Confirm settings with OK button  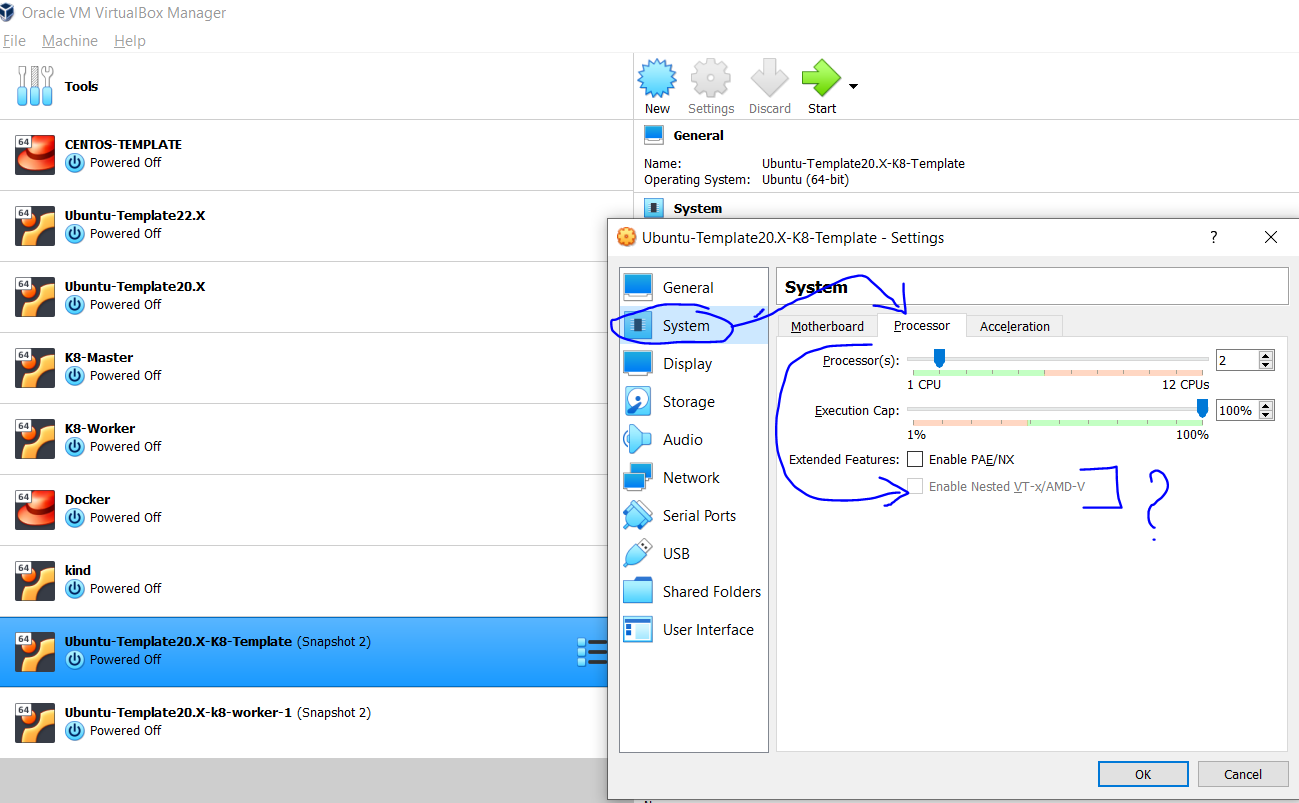(1143, 773)
